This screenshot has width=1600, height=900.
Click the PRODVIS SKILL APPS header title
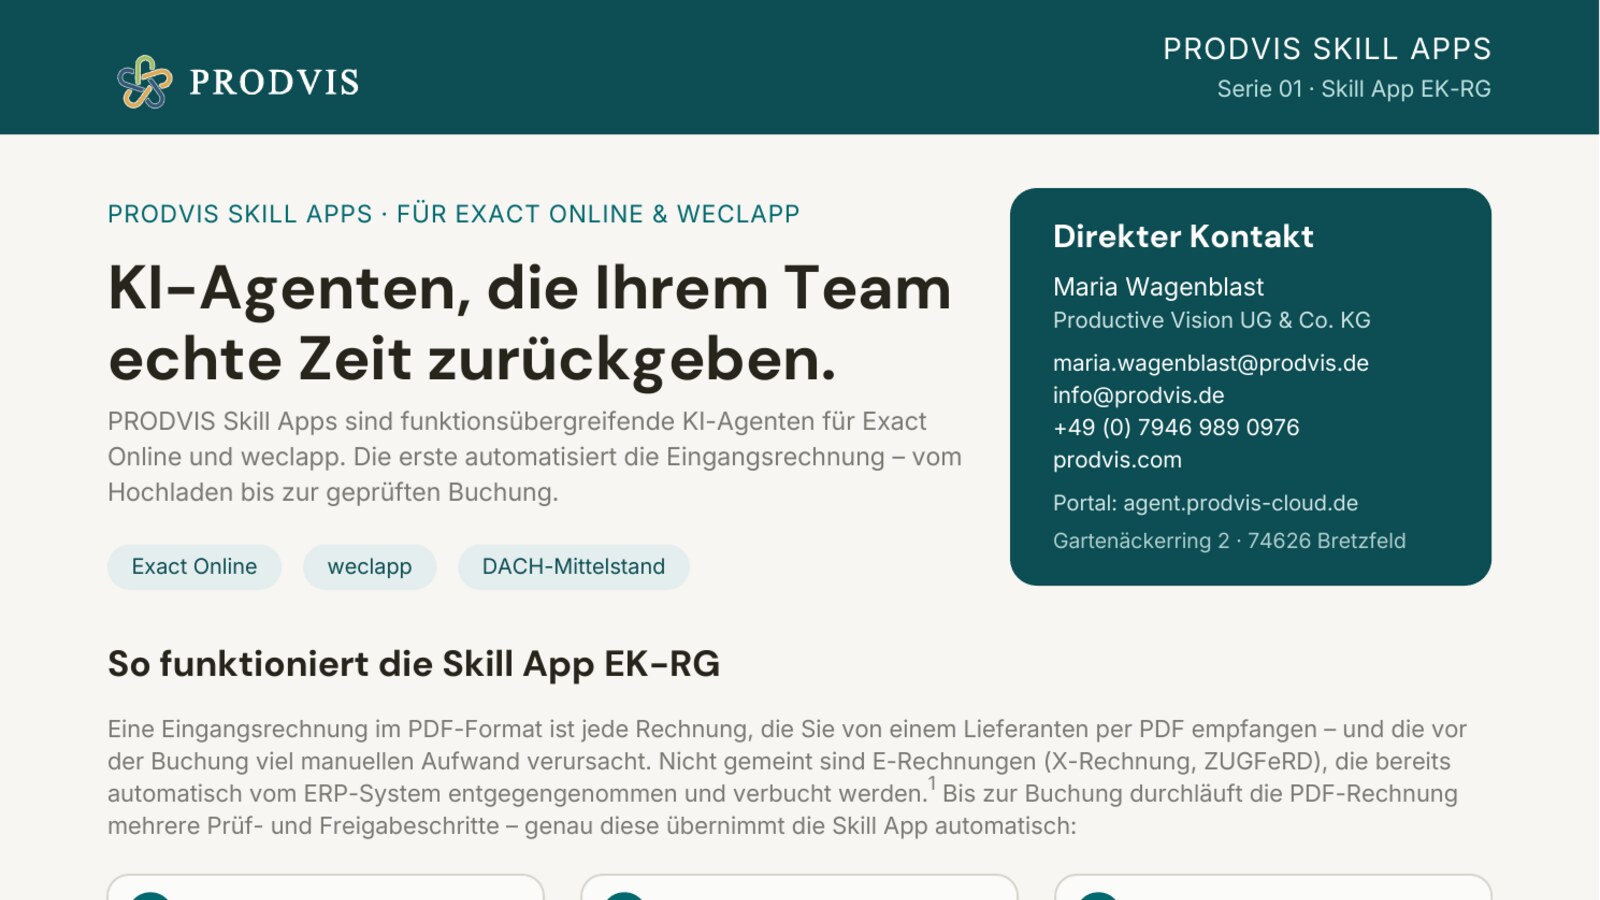(1327, 48)
